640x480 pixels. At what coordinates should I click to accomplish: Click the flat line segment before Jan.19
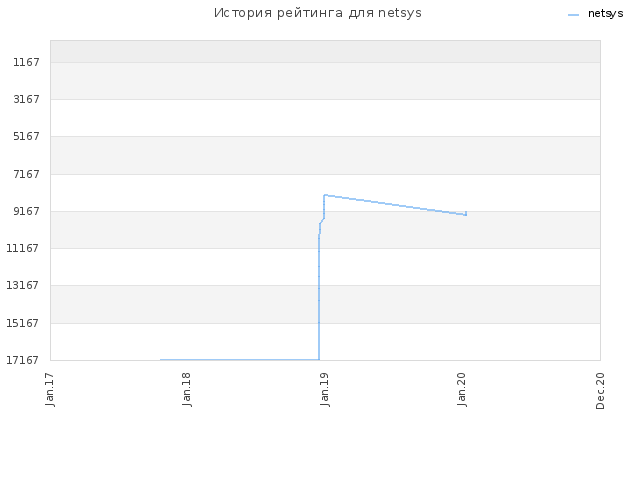click(x=240, y=360)
